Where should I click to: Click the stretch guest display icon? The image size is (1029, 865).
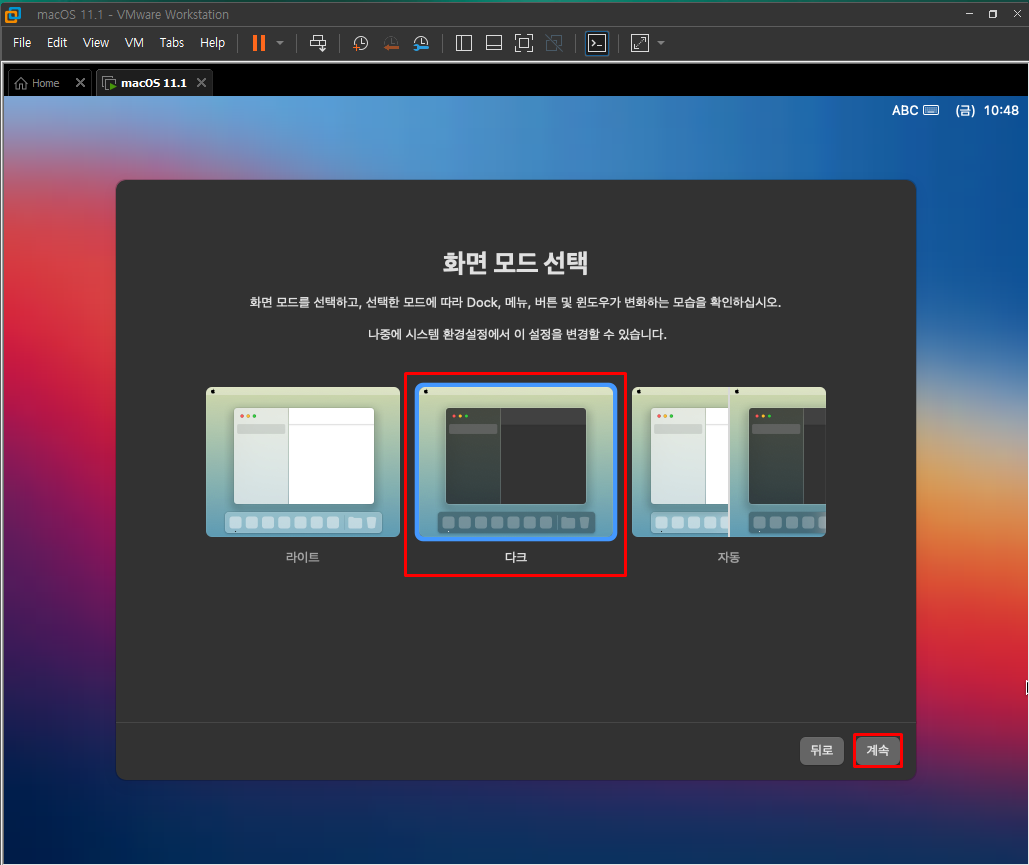(x=640, y=43)
